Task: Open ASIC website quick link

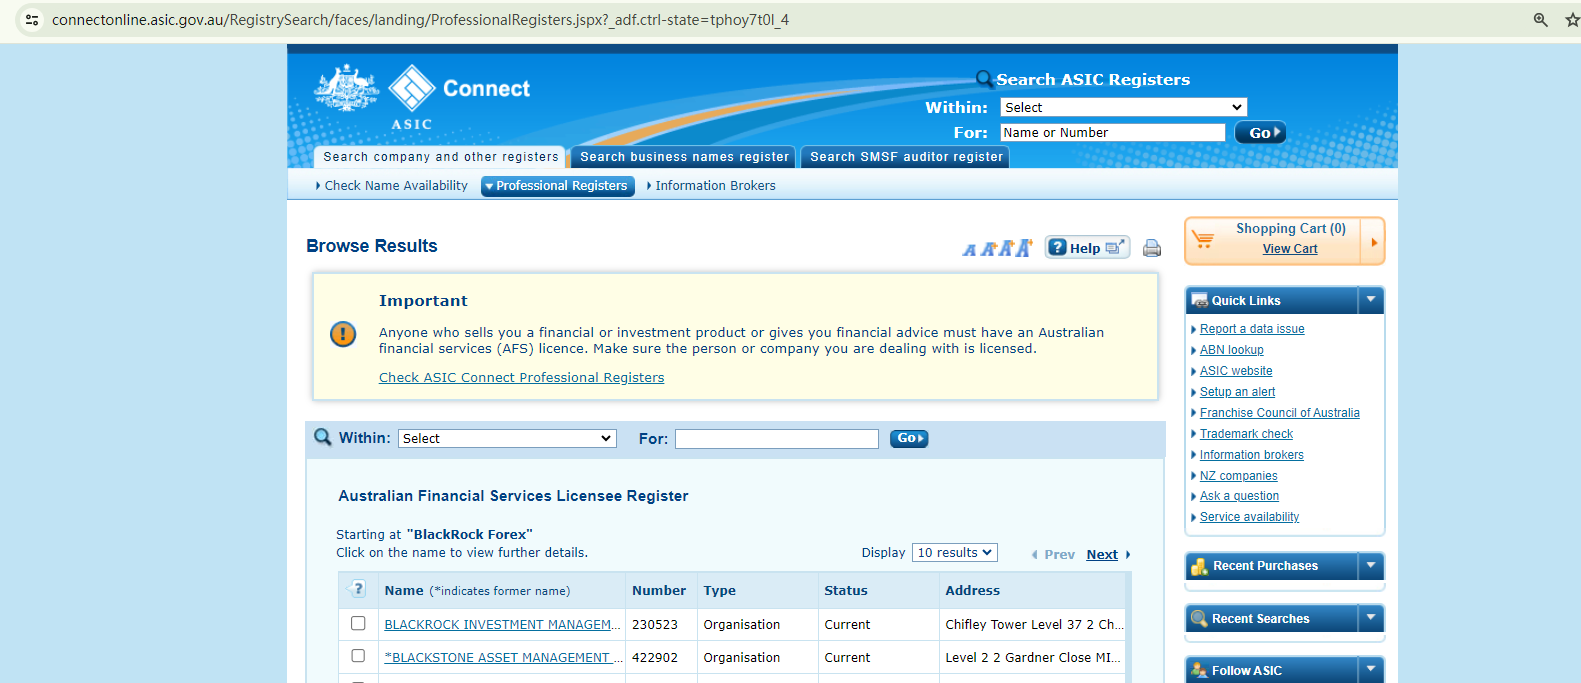Action: (x=1236, y=371)
